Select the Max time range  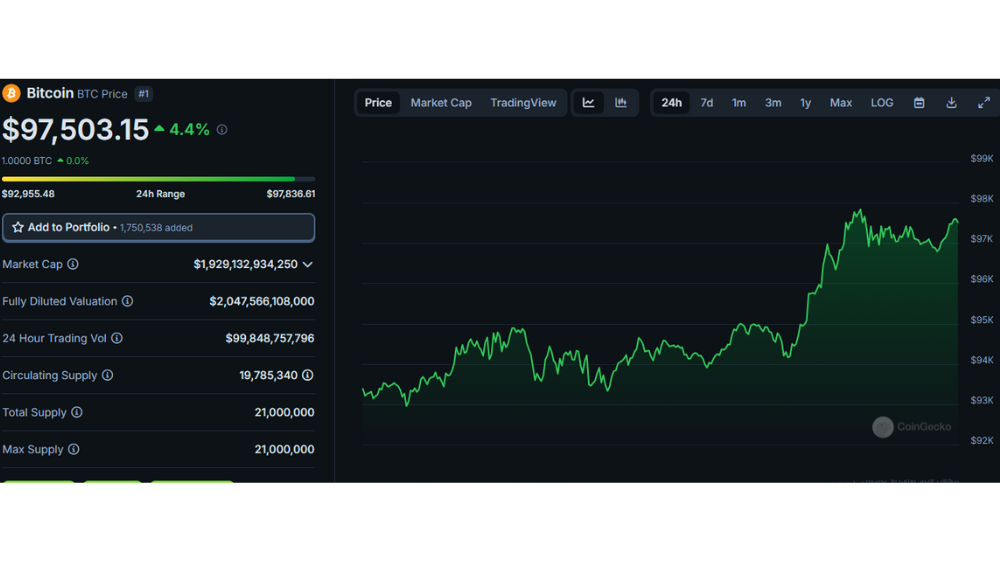click(841, 103)
